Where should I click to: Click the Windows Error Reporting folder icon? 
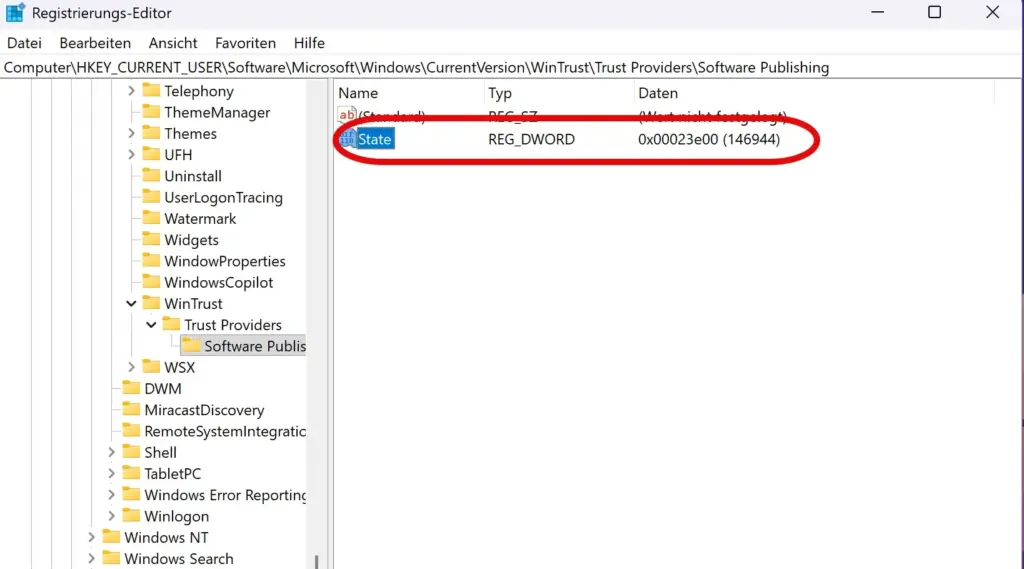click(131, 495)
